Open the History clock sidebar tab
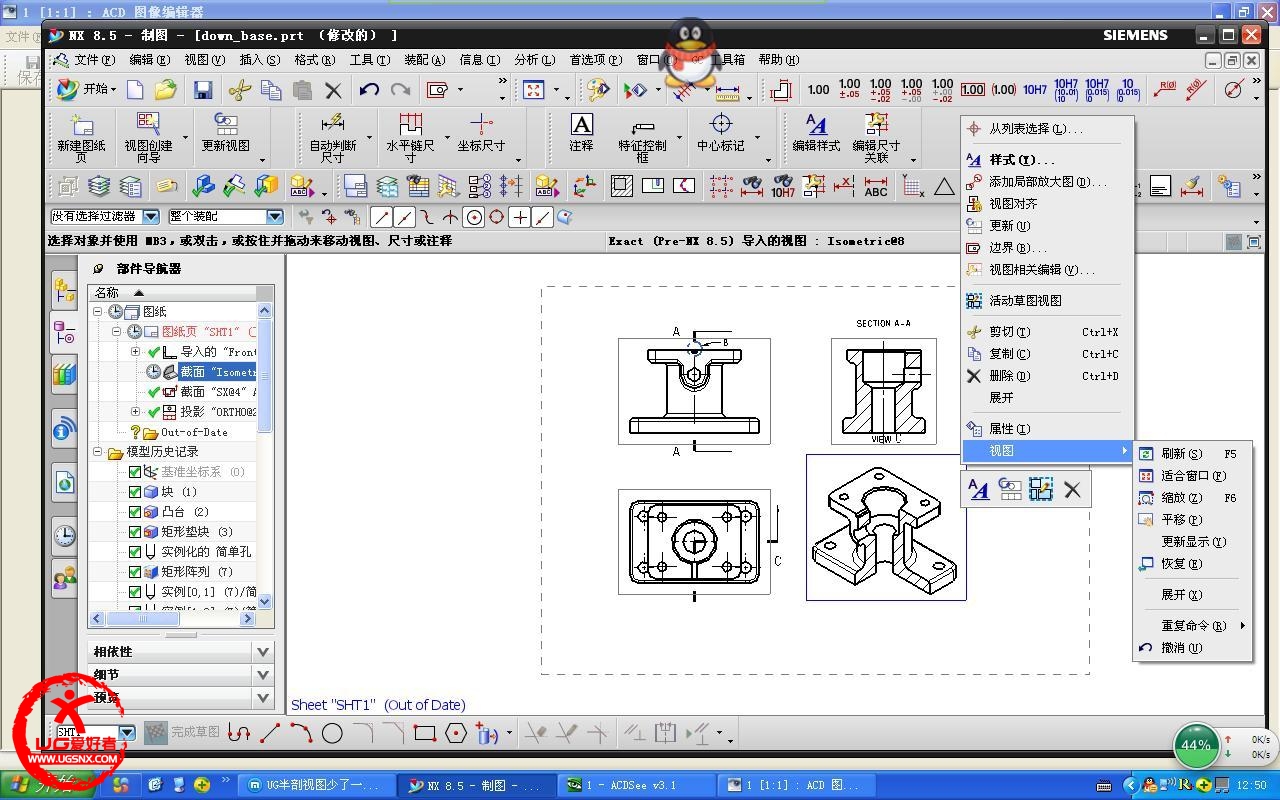This screenshot has width=1280, height=800. click(x=65, y=535)
